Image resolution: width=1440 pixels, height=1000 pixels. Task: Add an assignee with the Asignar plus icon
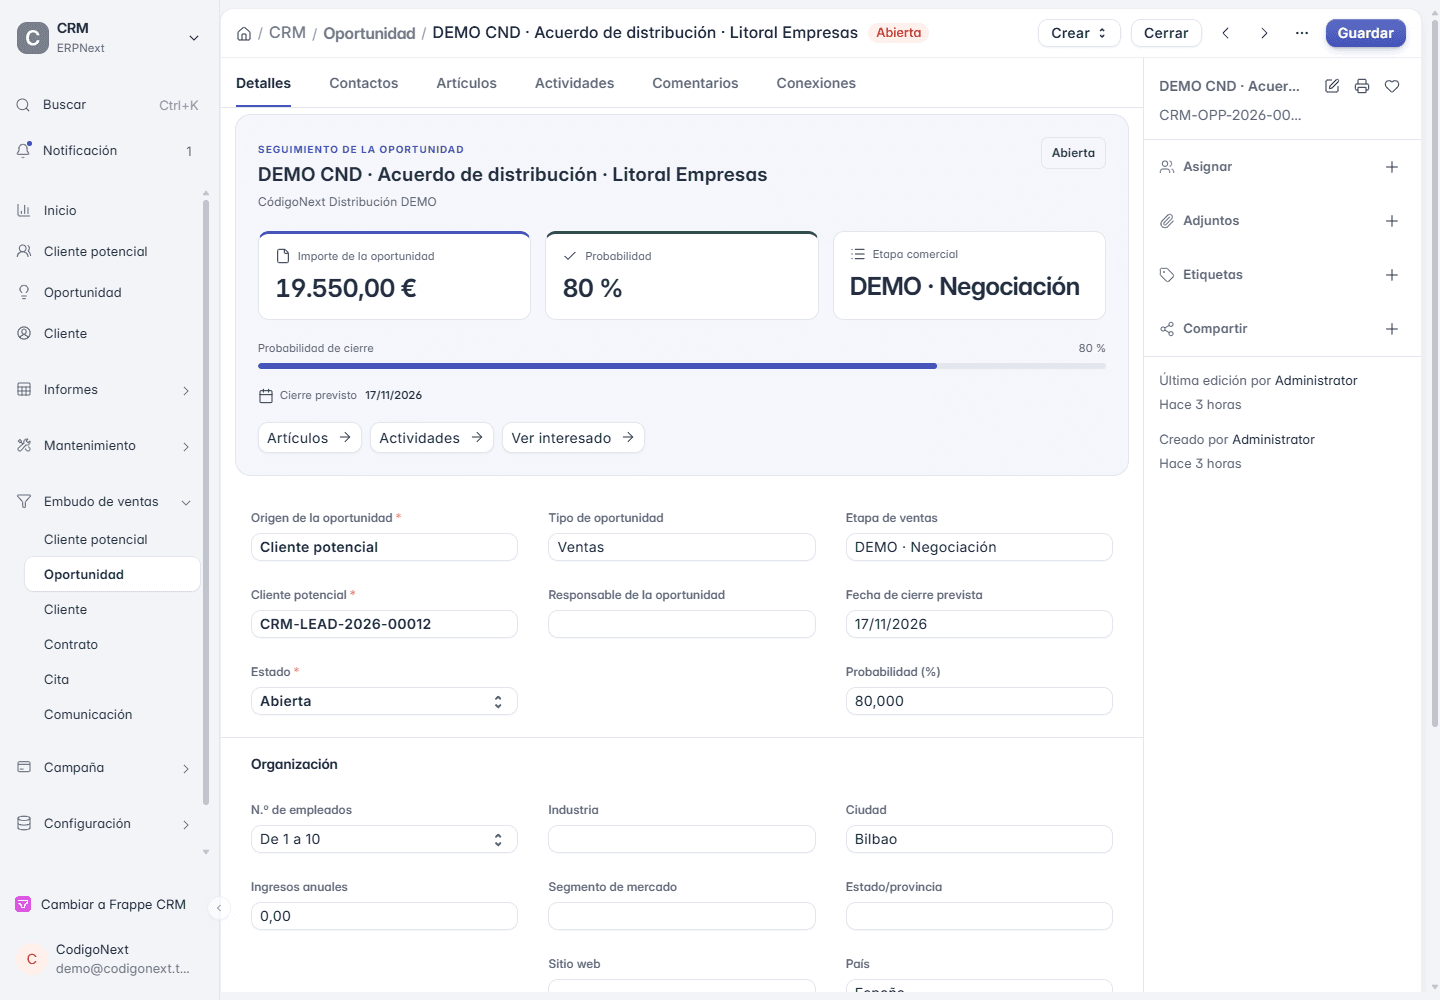1392,167
